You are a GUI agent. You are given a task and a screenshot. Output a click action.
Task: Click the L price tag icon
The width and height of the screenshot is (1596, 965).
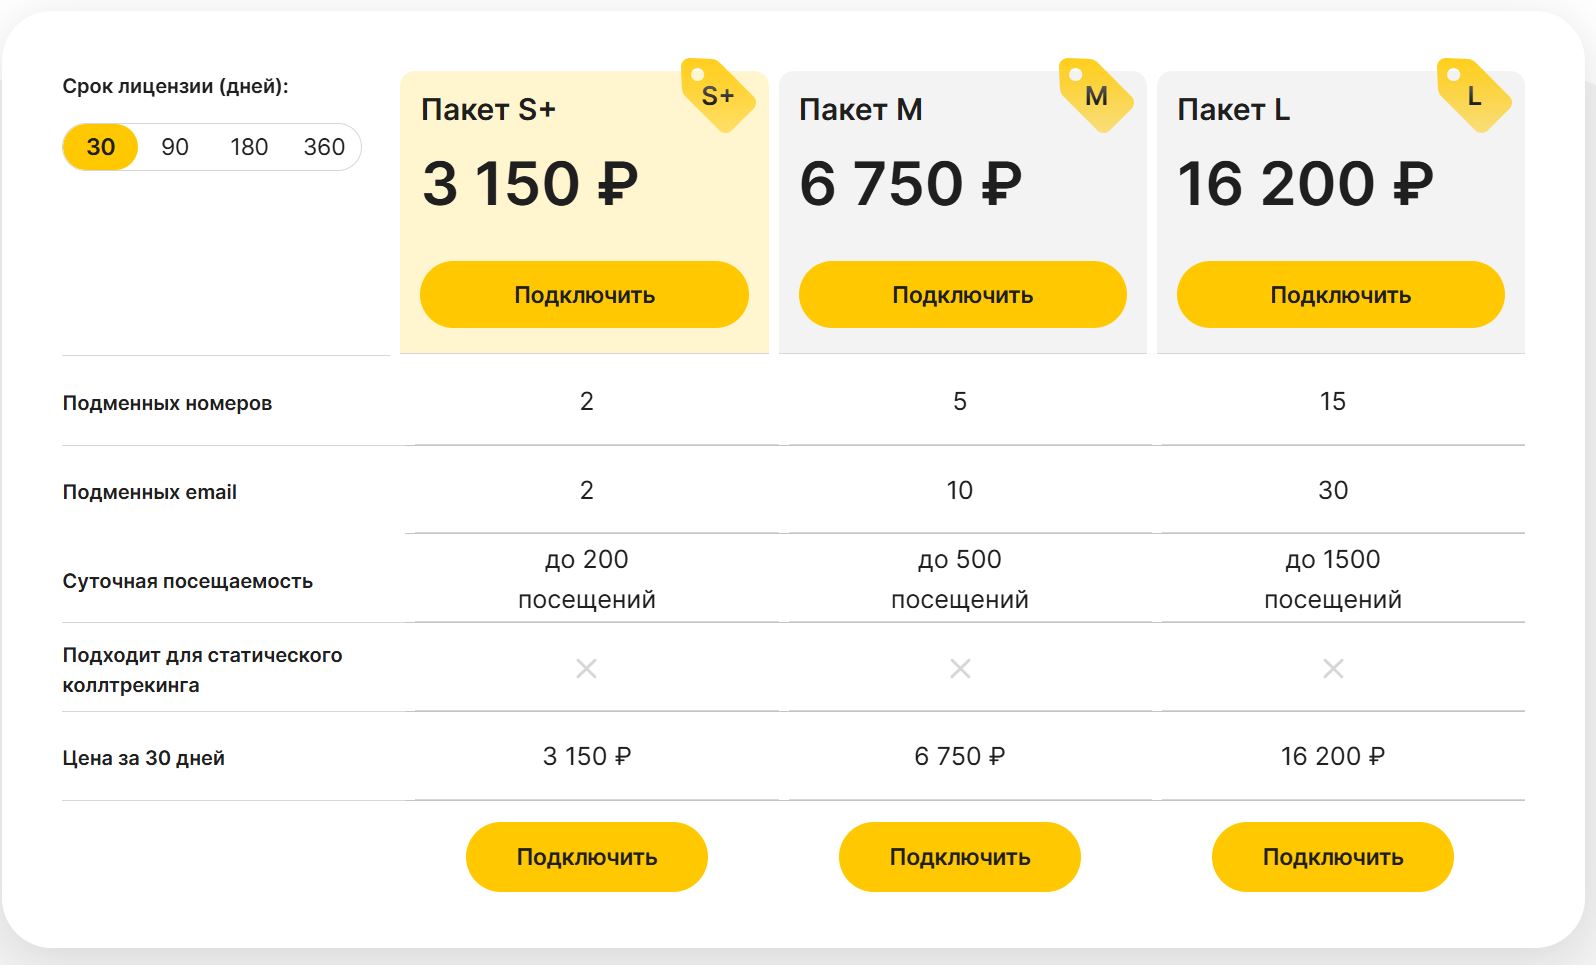(1473, 96)
